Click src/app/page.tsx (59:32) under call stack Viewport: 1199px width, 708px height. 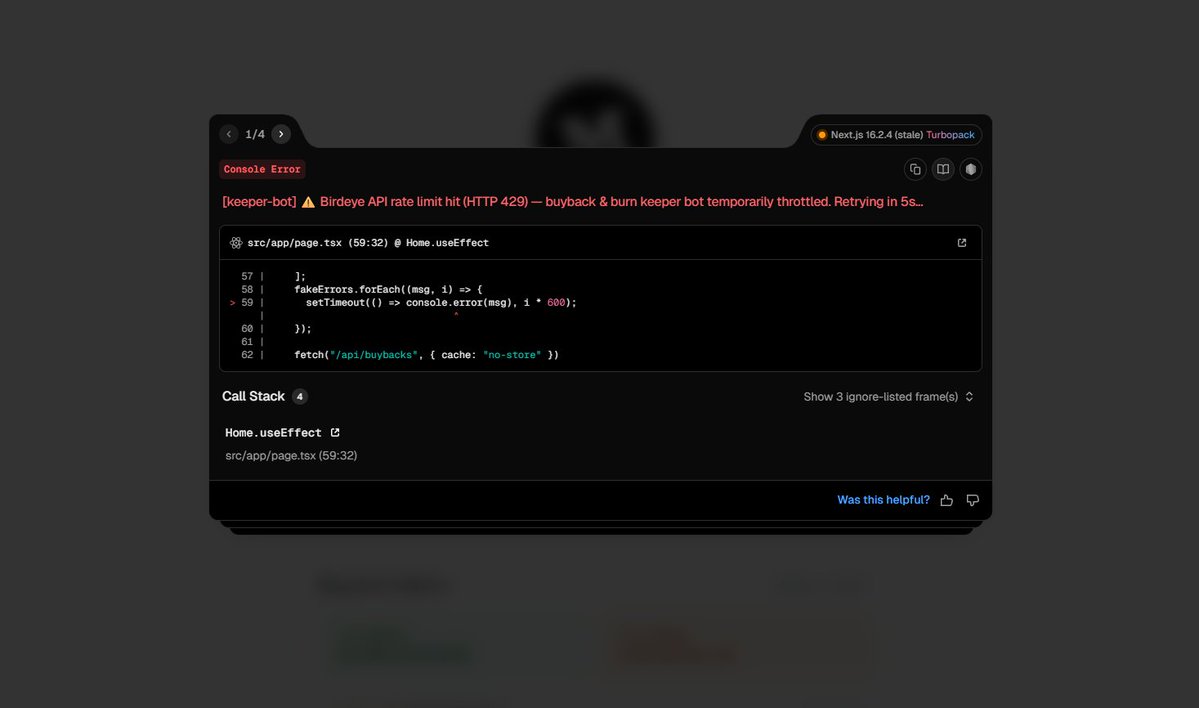[x=291, y=455]
